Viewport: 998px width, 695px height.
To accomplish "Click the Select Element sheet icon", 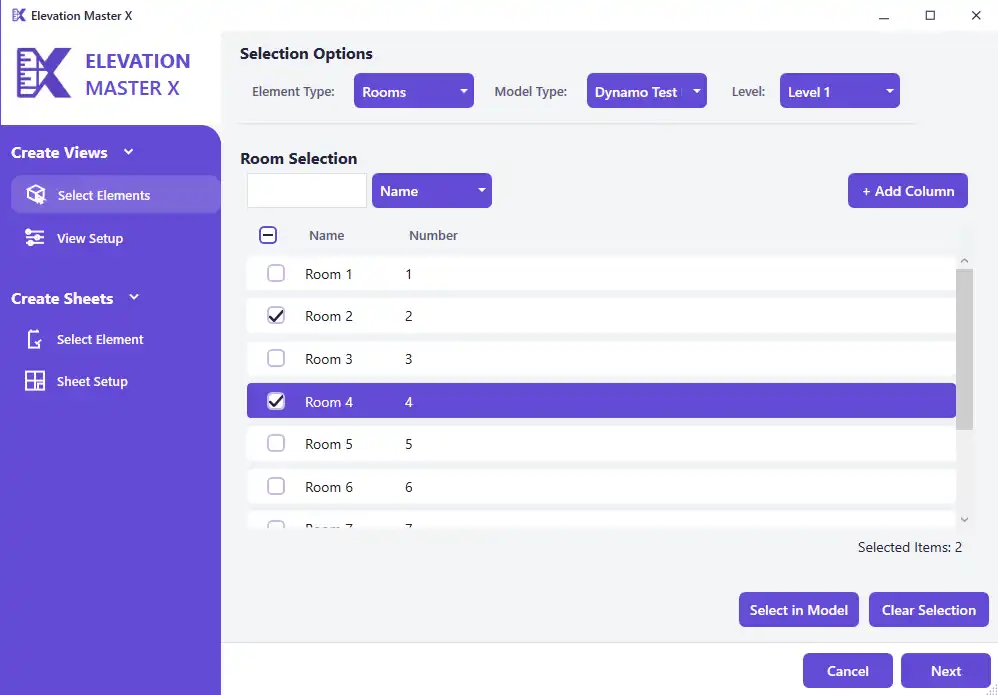I will 35,340.
